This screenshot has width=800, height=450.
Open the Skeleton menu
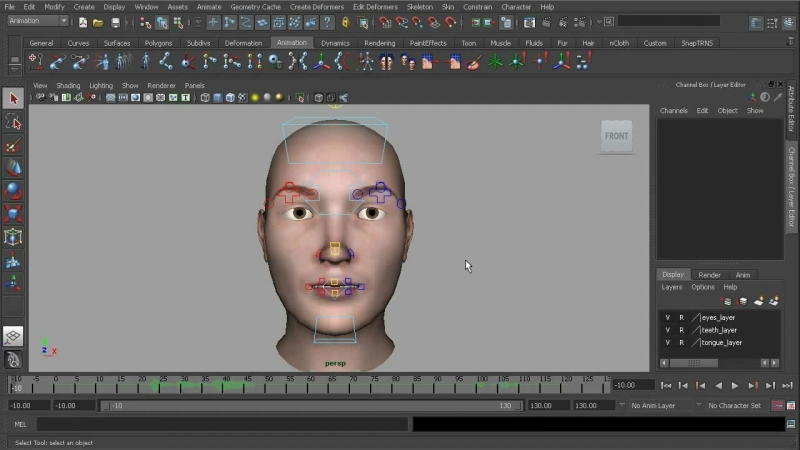[x=419, y=7]
